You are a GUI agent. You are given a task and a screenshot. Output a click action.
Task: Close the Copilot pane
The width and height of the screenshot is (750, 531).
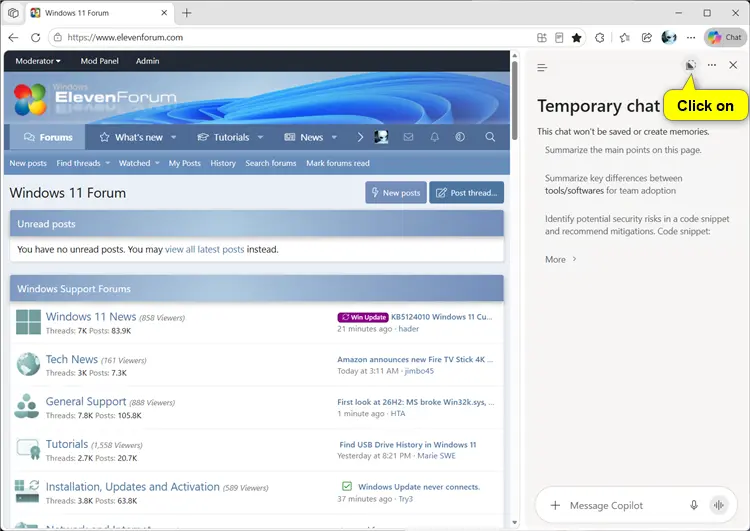(733, 65)
